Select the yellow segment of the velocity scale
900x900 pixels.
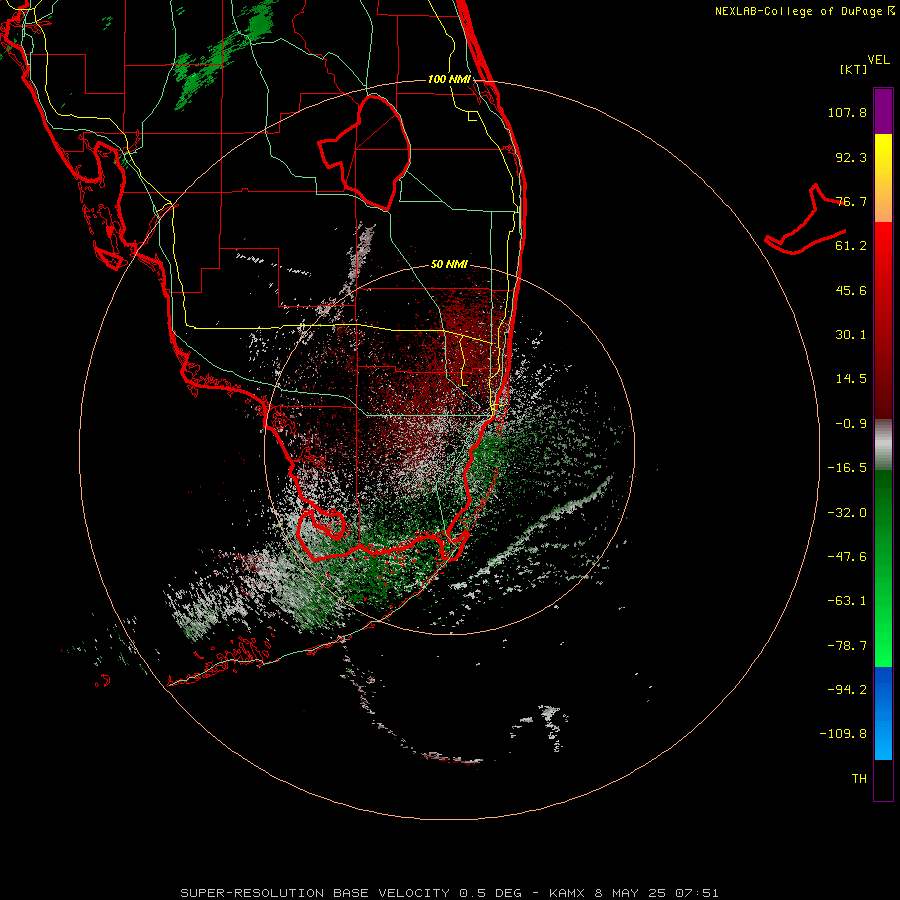coord(883,178)
